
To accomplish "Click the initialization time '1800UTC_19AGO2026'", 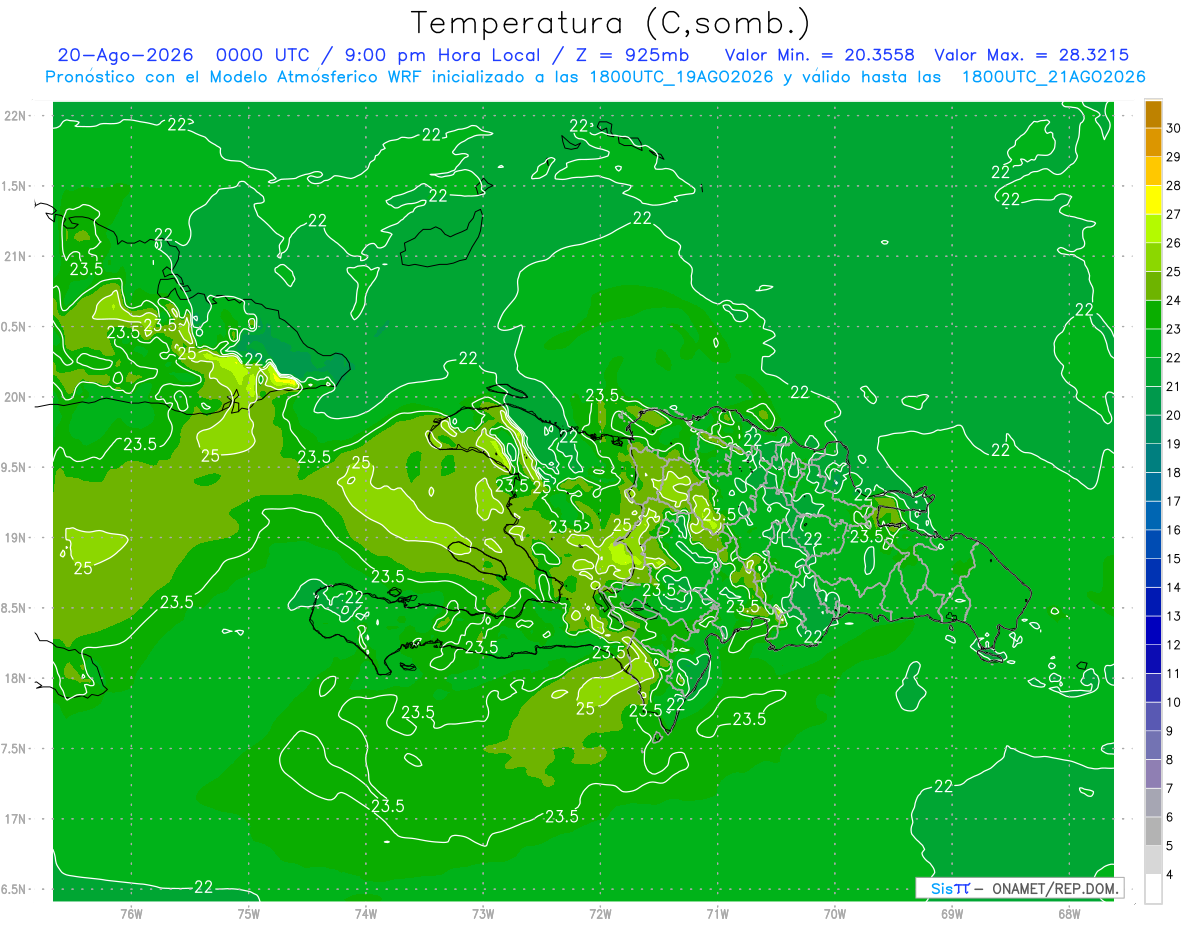I will [x=683, y=77].
